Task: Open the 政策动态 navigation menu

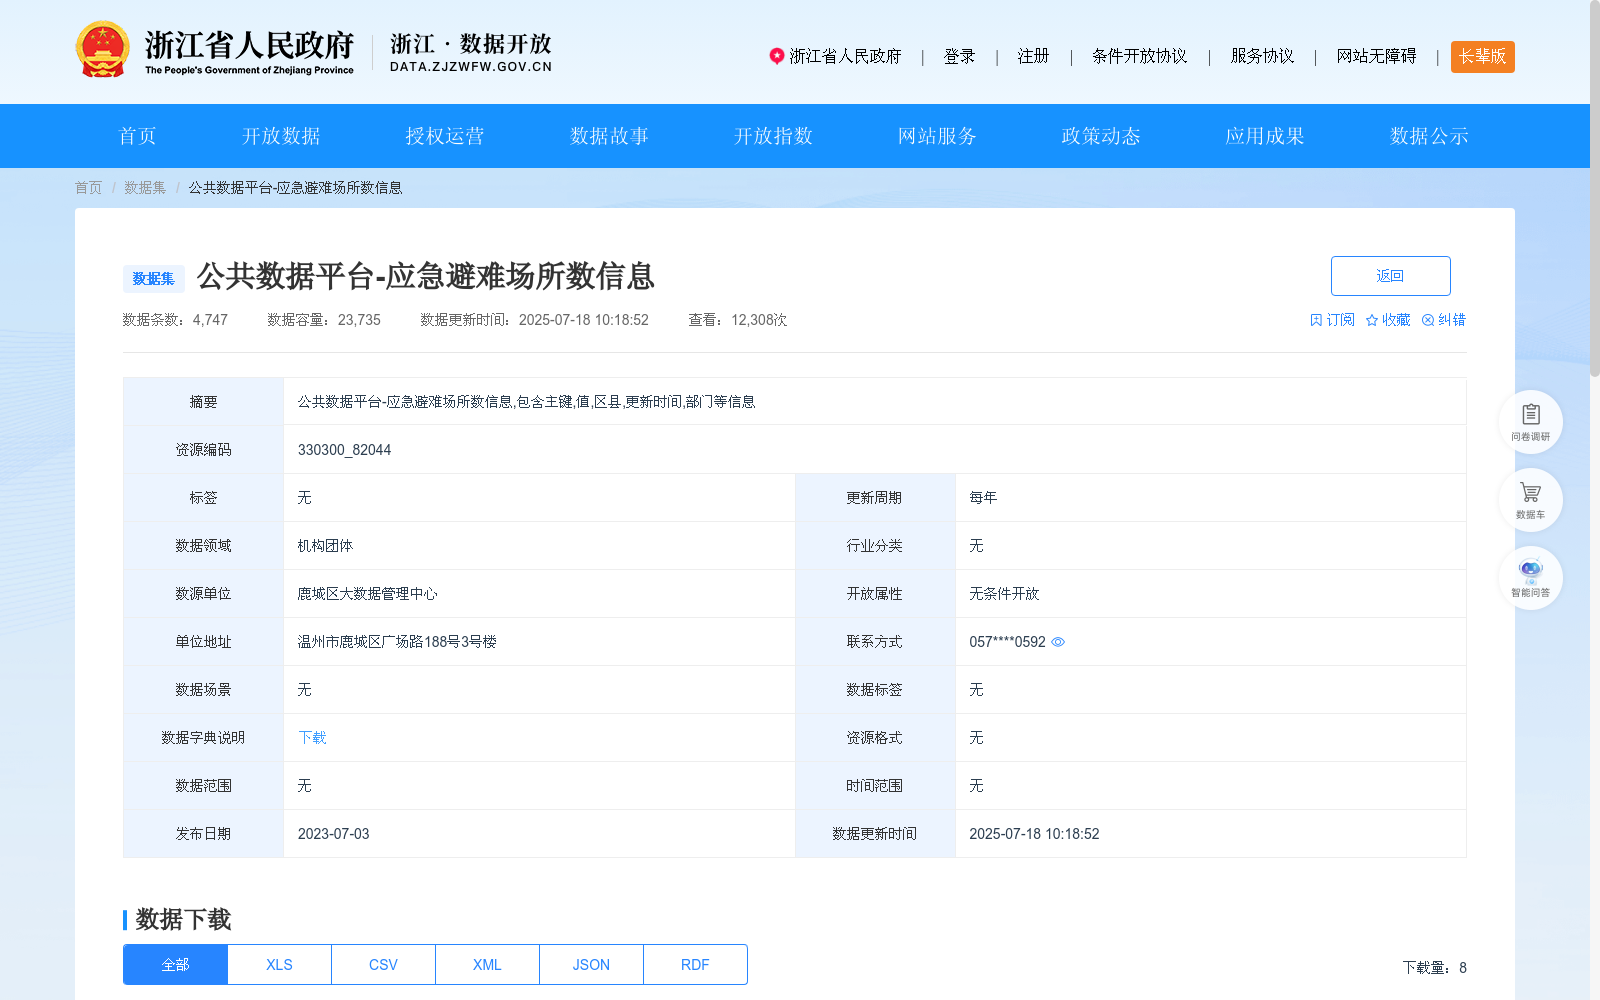Action: (1100, 136)
